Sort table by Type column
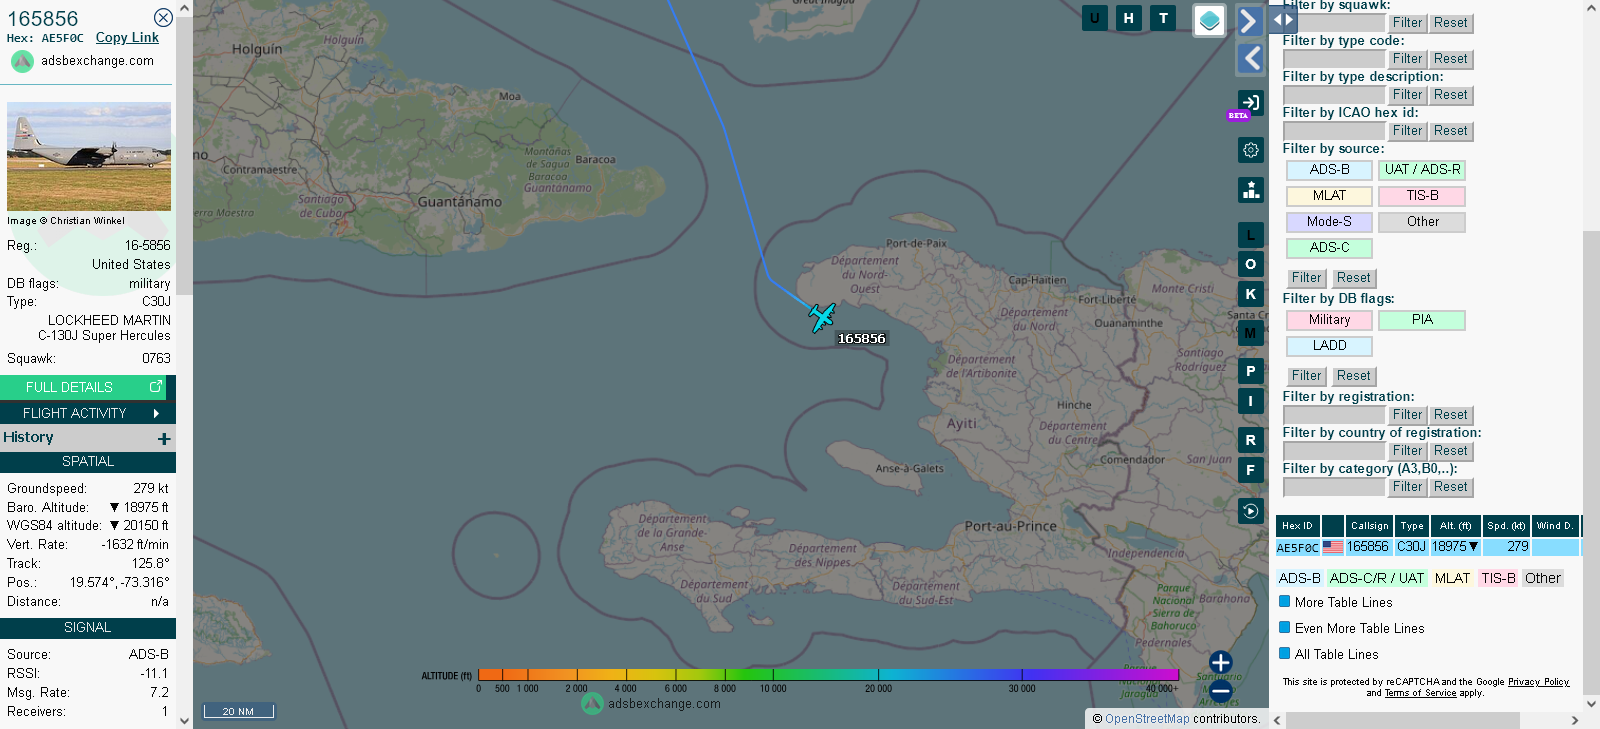The height and width of the screenshot is (729, 1600). tap(1412, 526)
